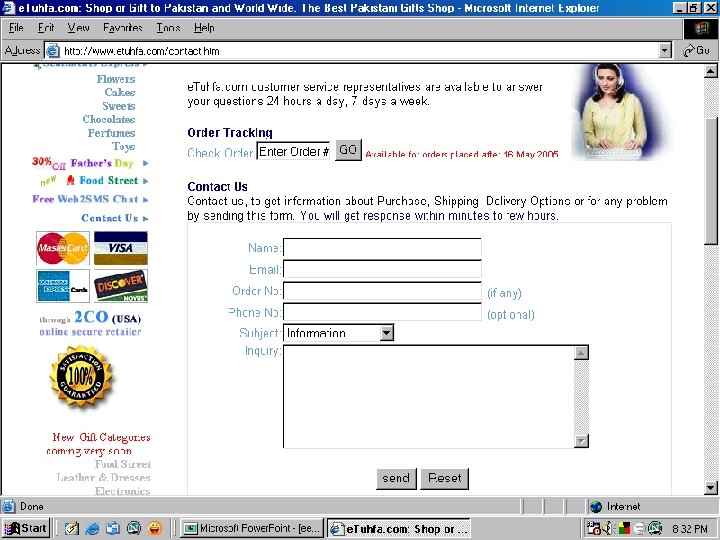Click the first system tray icon

tap(594, 529)
